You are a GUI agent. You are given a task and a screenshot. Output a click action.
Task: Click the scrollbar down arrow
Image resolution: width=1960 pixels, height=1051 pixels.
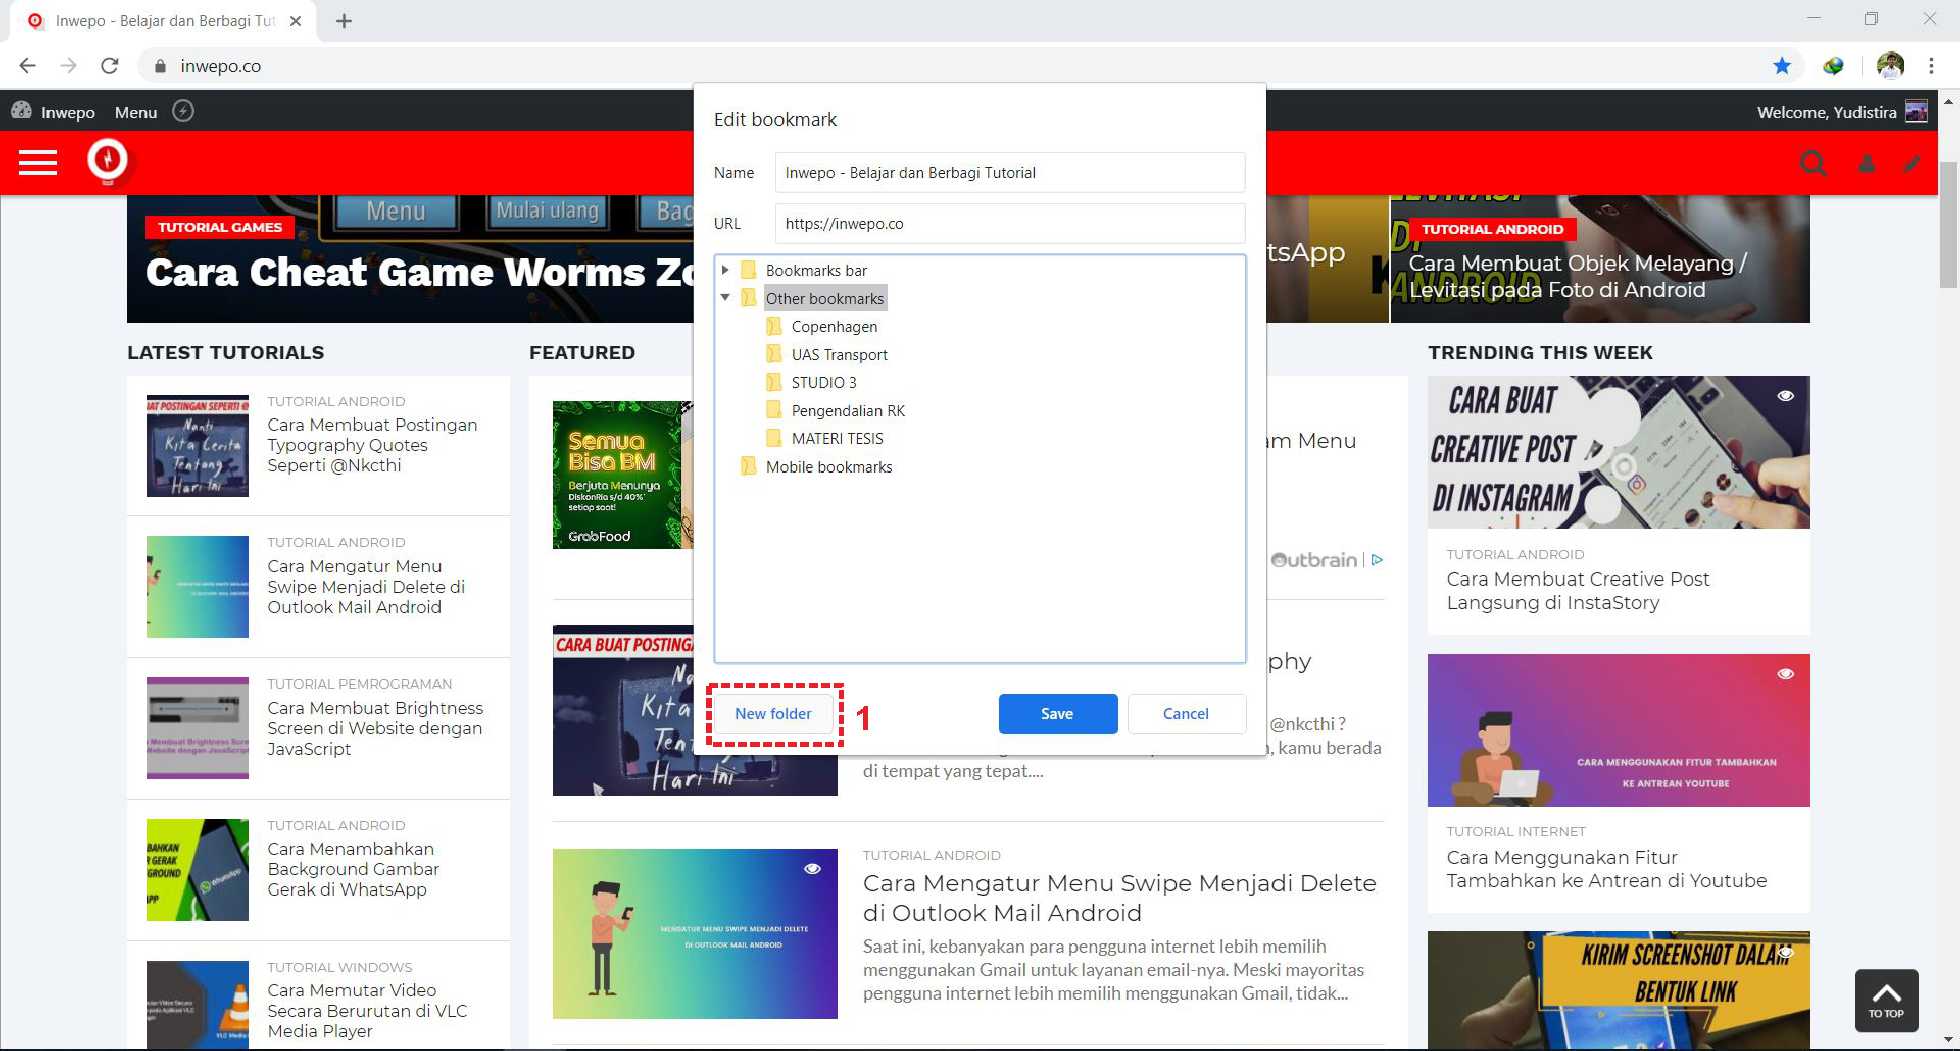point(1949,1040)
